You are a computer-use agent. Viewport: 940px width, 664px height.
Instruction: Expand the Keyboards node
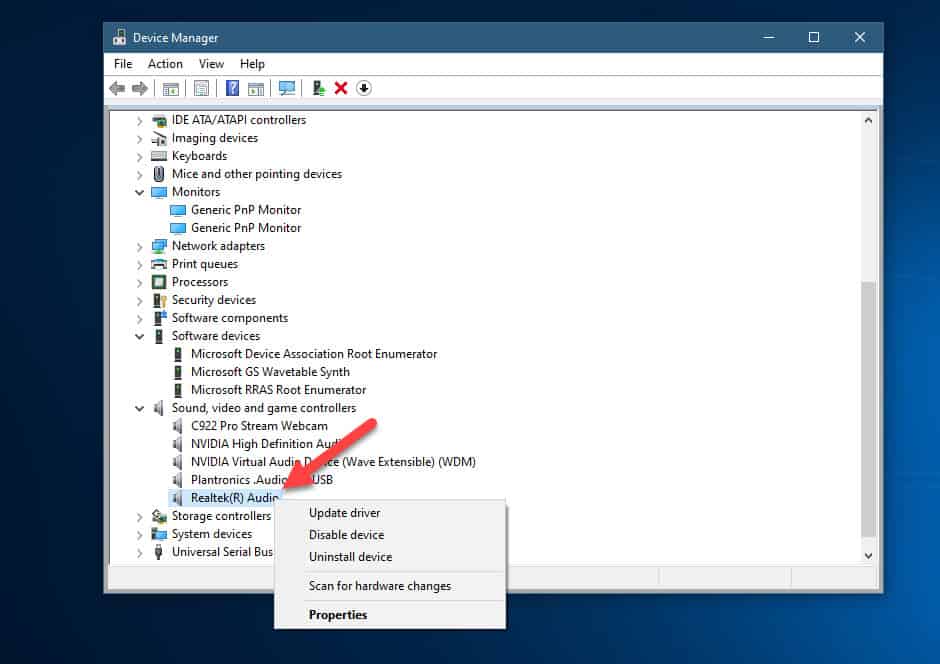[x=139, y=157]
